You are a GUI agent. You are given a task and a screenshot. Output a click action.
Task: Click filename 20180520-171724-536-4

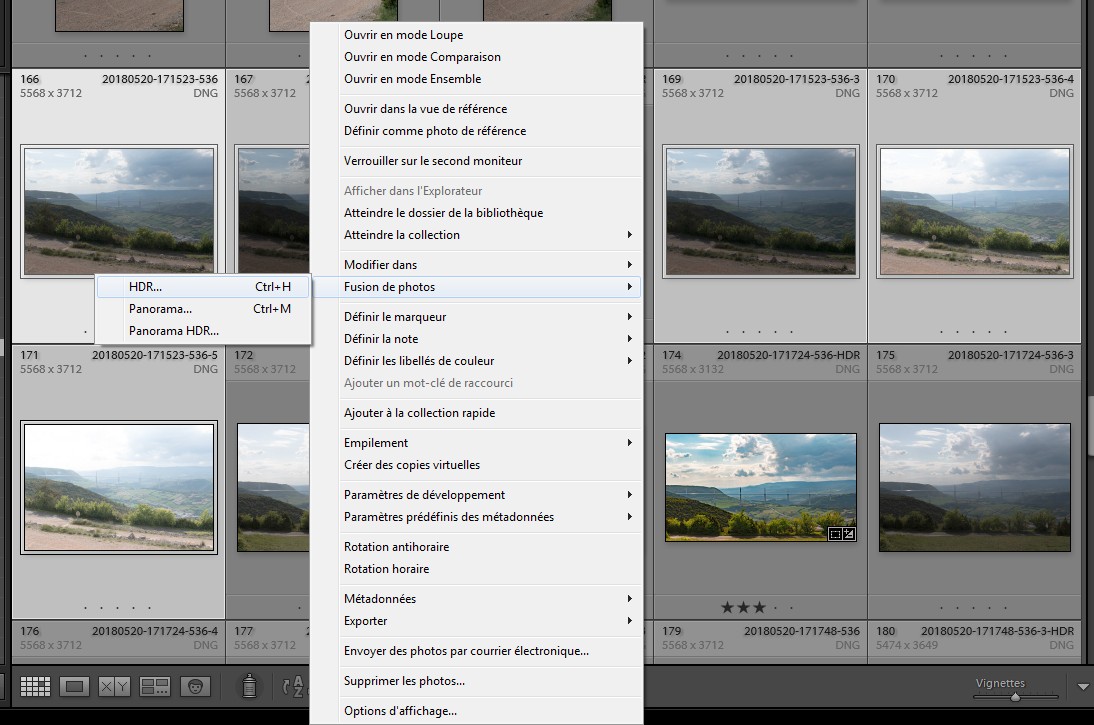click(155, 631)
